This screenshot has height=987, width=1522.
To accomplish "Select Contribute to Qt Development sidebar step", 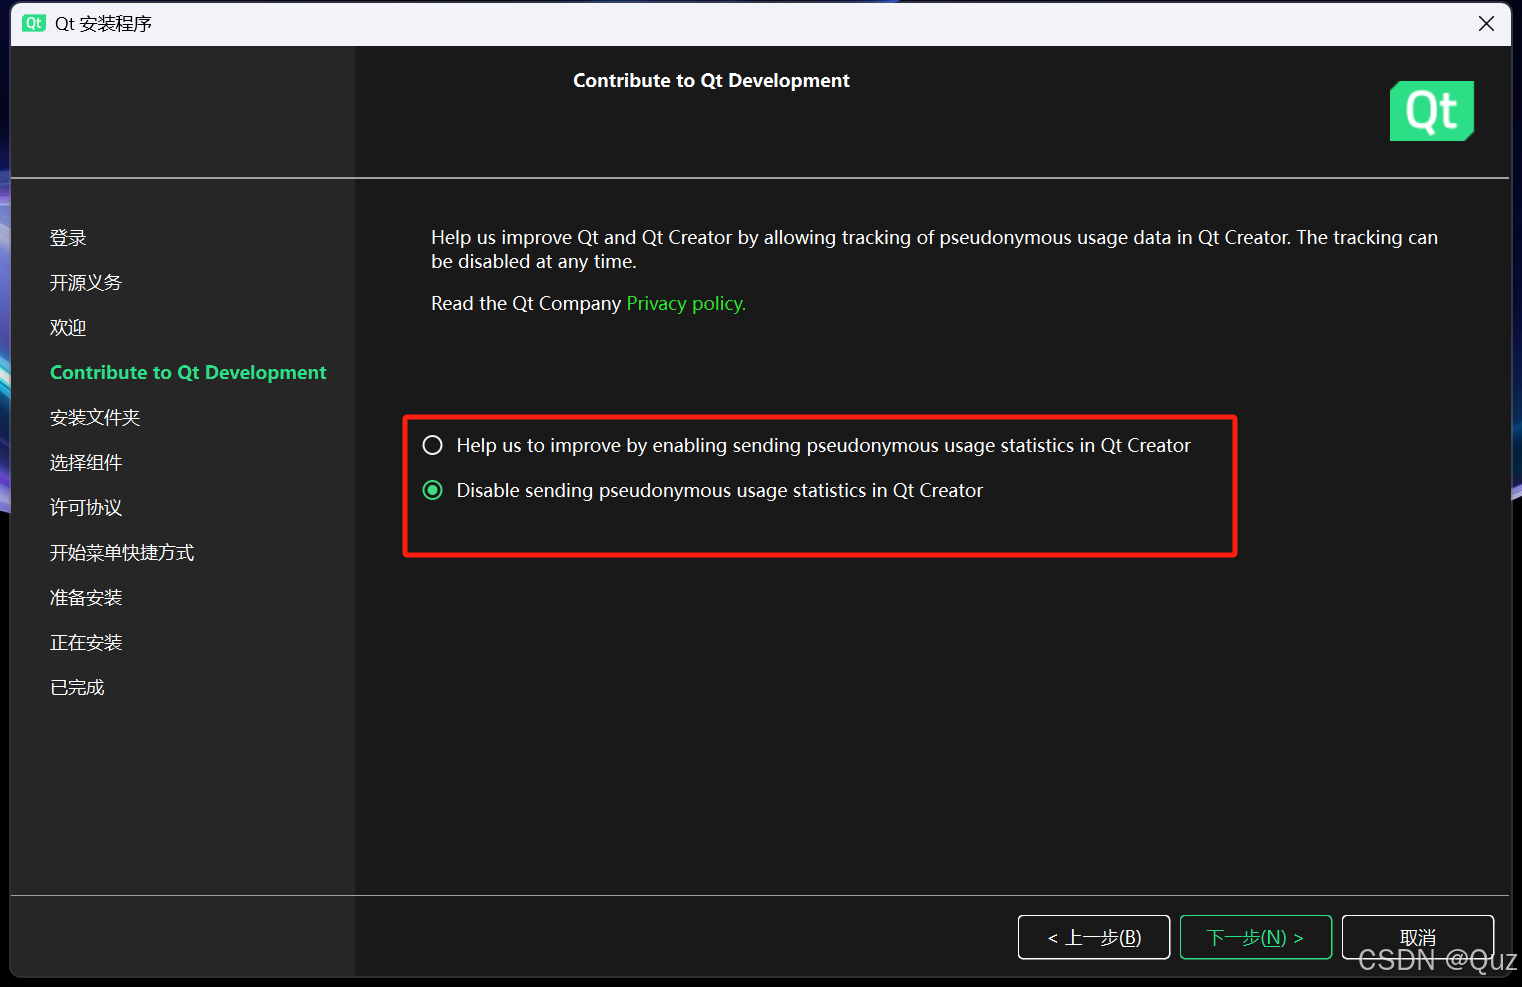I will pos(188,372).
